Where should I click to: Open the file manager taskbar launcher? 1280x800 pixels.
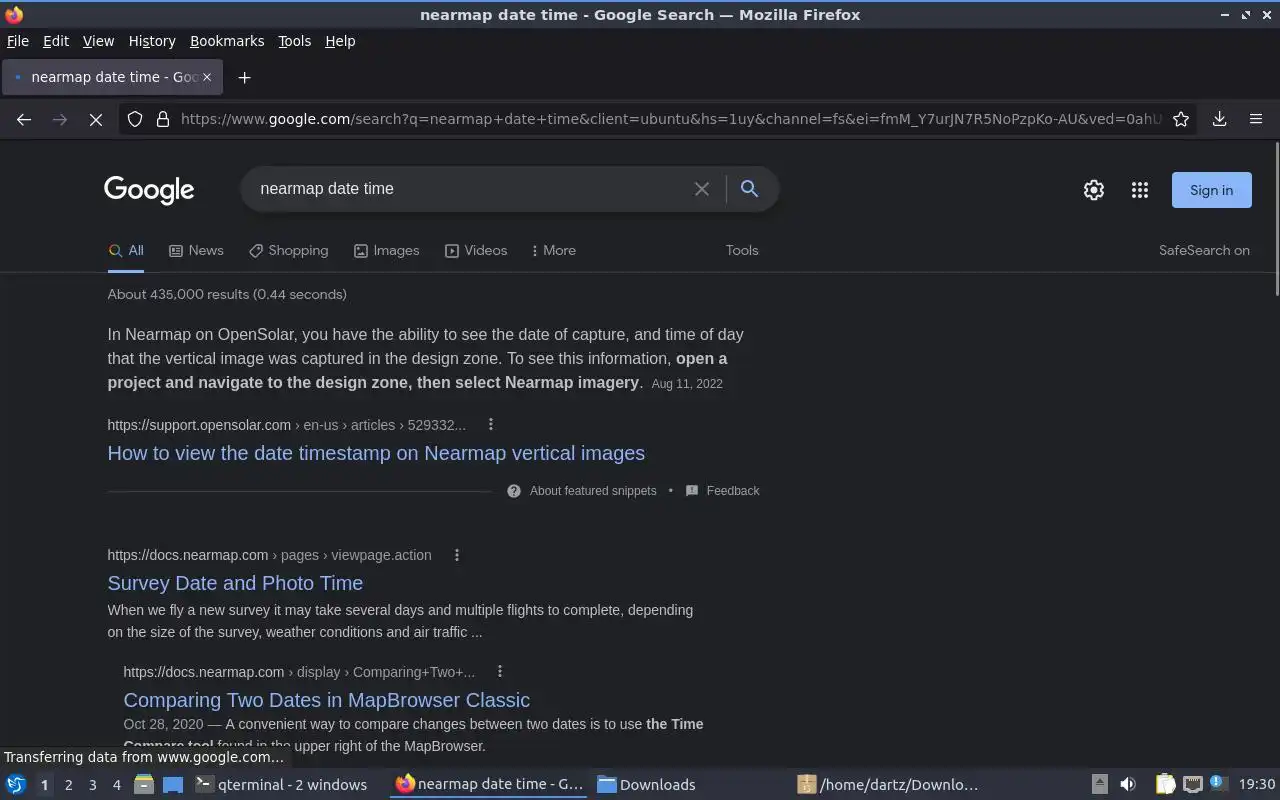coord(144,785)
